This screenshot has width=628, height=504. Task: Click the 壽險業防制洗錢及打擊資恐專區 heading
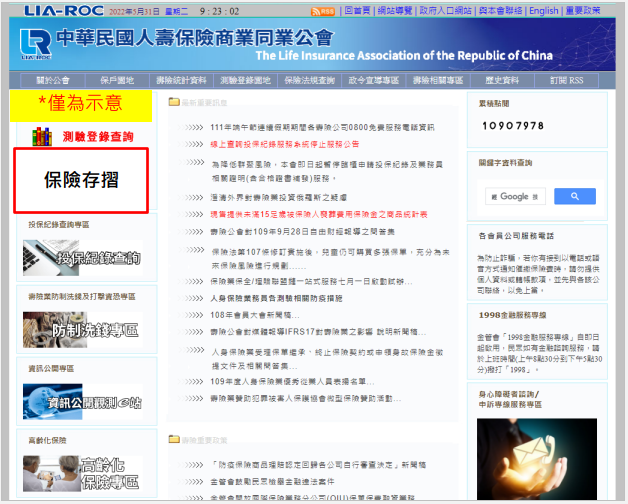tap(82, 296)
